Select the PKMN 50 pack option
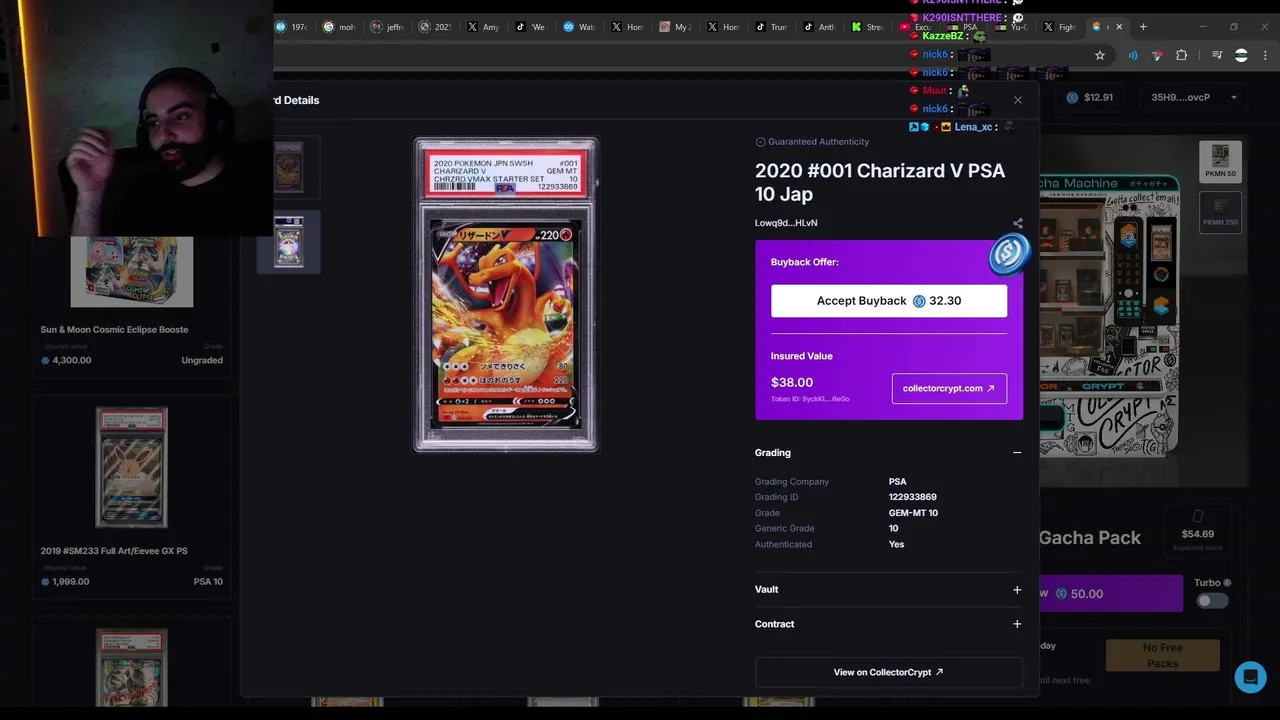The width and height of the screenshot is (1280, 720). [1220, 161]
